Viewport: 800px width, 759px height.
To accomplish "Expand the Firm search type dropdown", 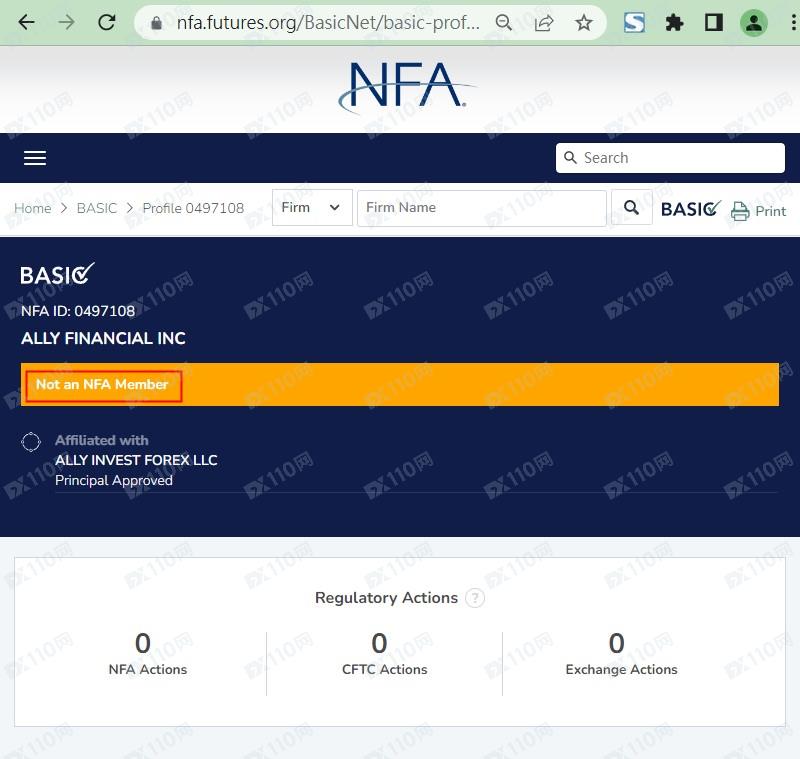I will pyautogui.click(x=311, y=208).
